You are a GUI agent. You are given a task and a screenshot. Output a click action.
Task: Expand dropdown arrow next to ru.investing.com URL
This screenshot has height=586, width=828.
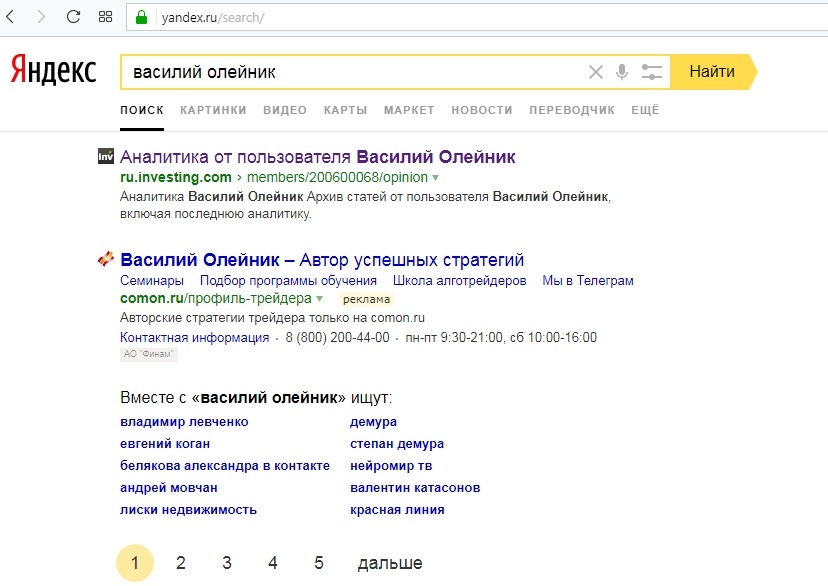(436, 178)
